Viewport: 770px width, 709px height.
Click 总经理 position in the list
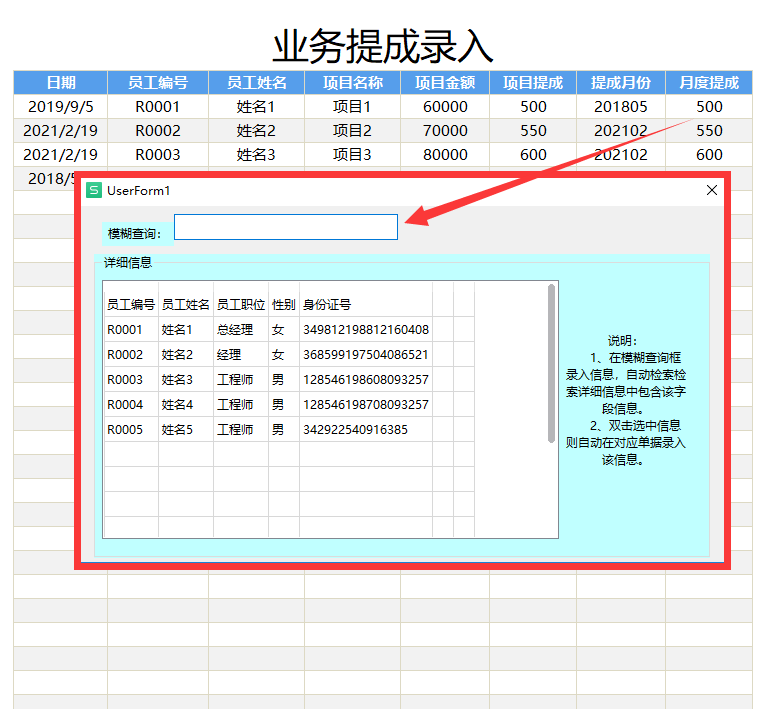point(235,329)
